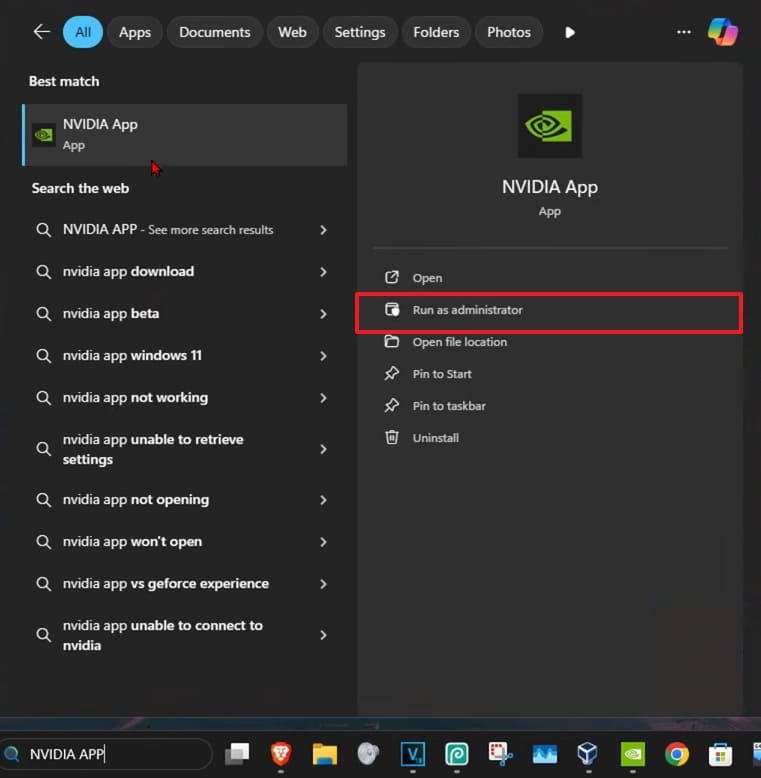Expand chevron beside 'unable to retrieve settings'
This screenshot has height=778, width=761.
pyautogui.click(x=323, y=449)
